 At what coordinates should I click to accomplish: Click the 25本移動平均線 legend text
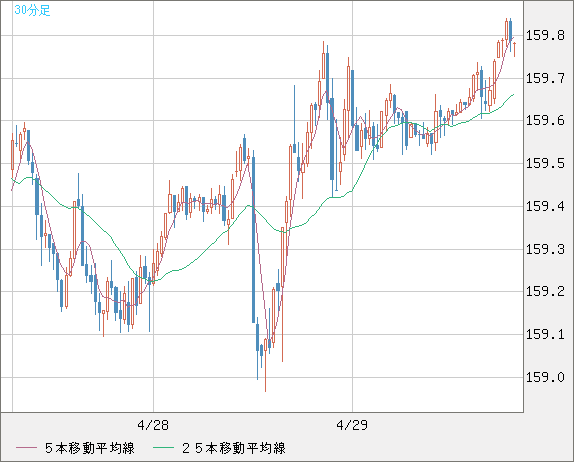pos(234,448)
